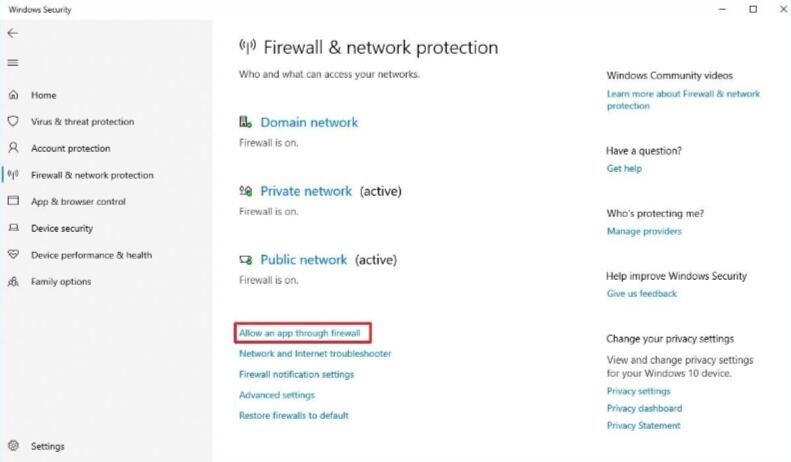Click the Account protection person icon
791x462 pixels.
coord(14,148)
